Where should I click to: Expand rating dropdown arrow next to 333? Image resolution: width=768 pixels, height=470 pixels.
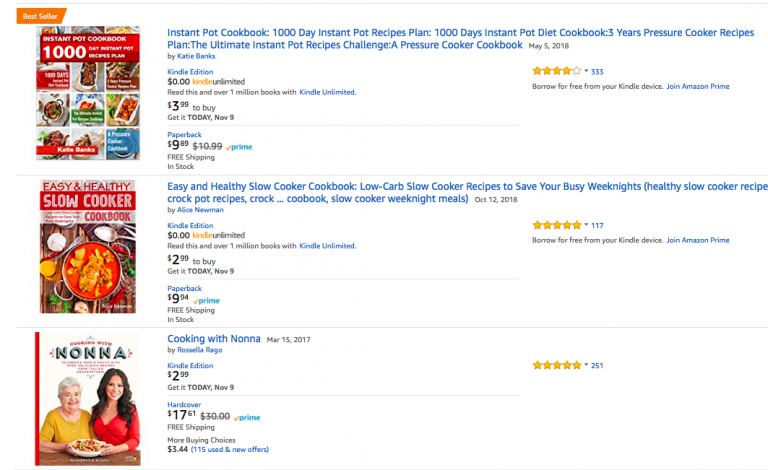point(586,71)
